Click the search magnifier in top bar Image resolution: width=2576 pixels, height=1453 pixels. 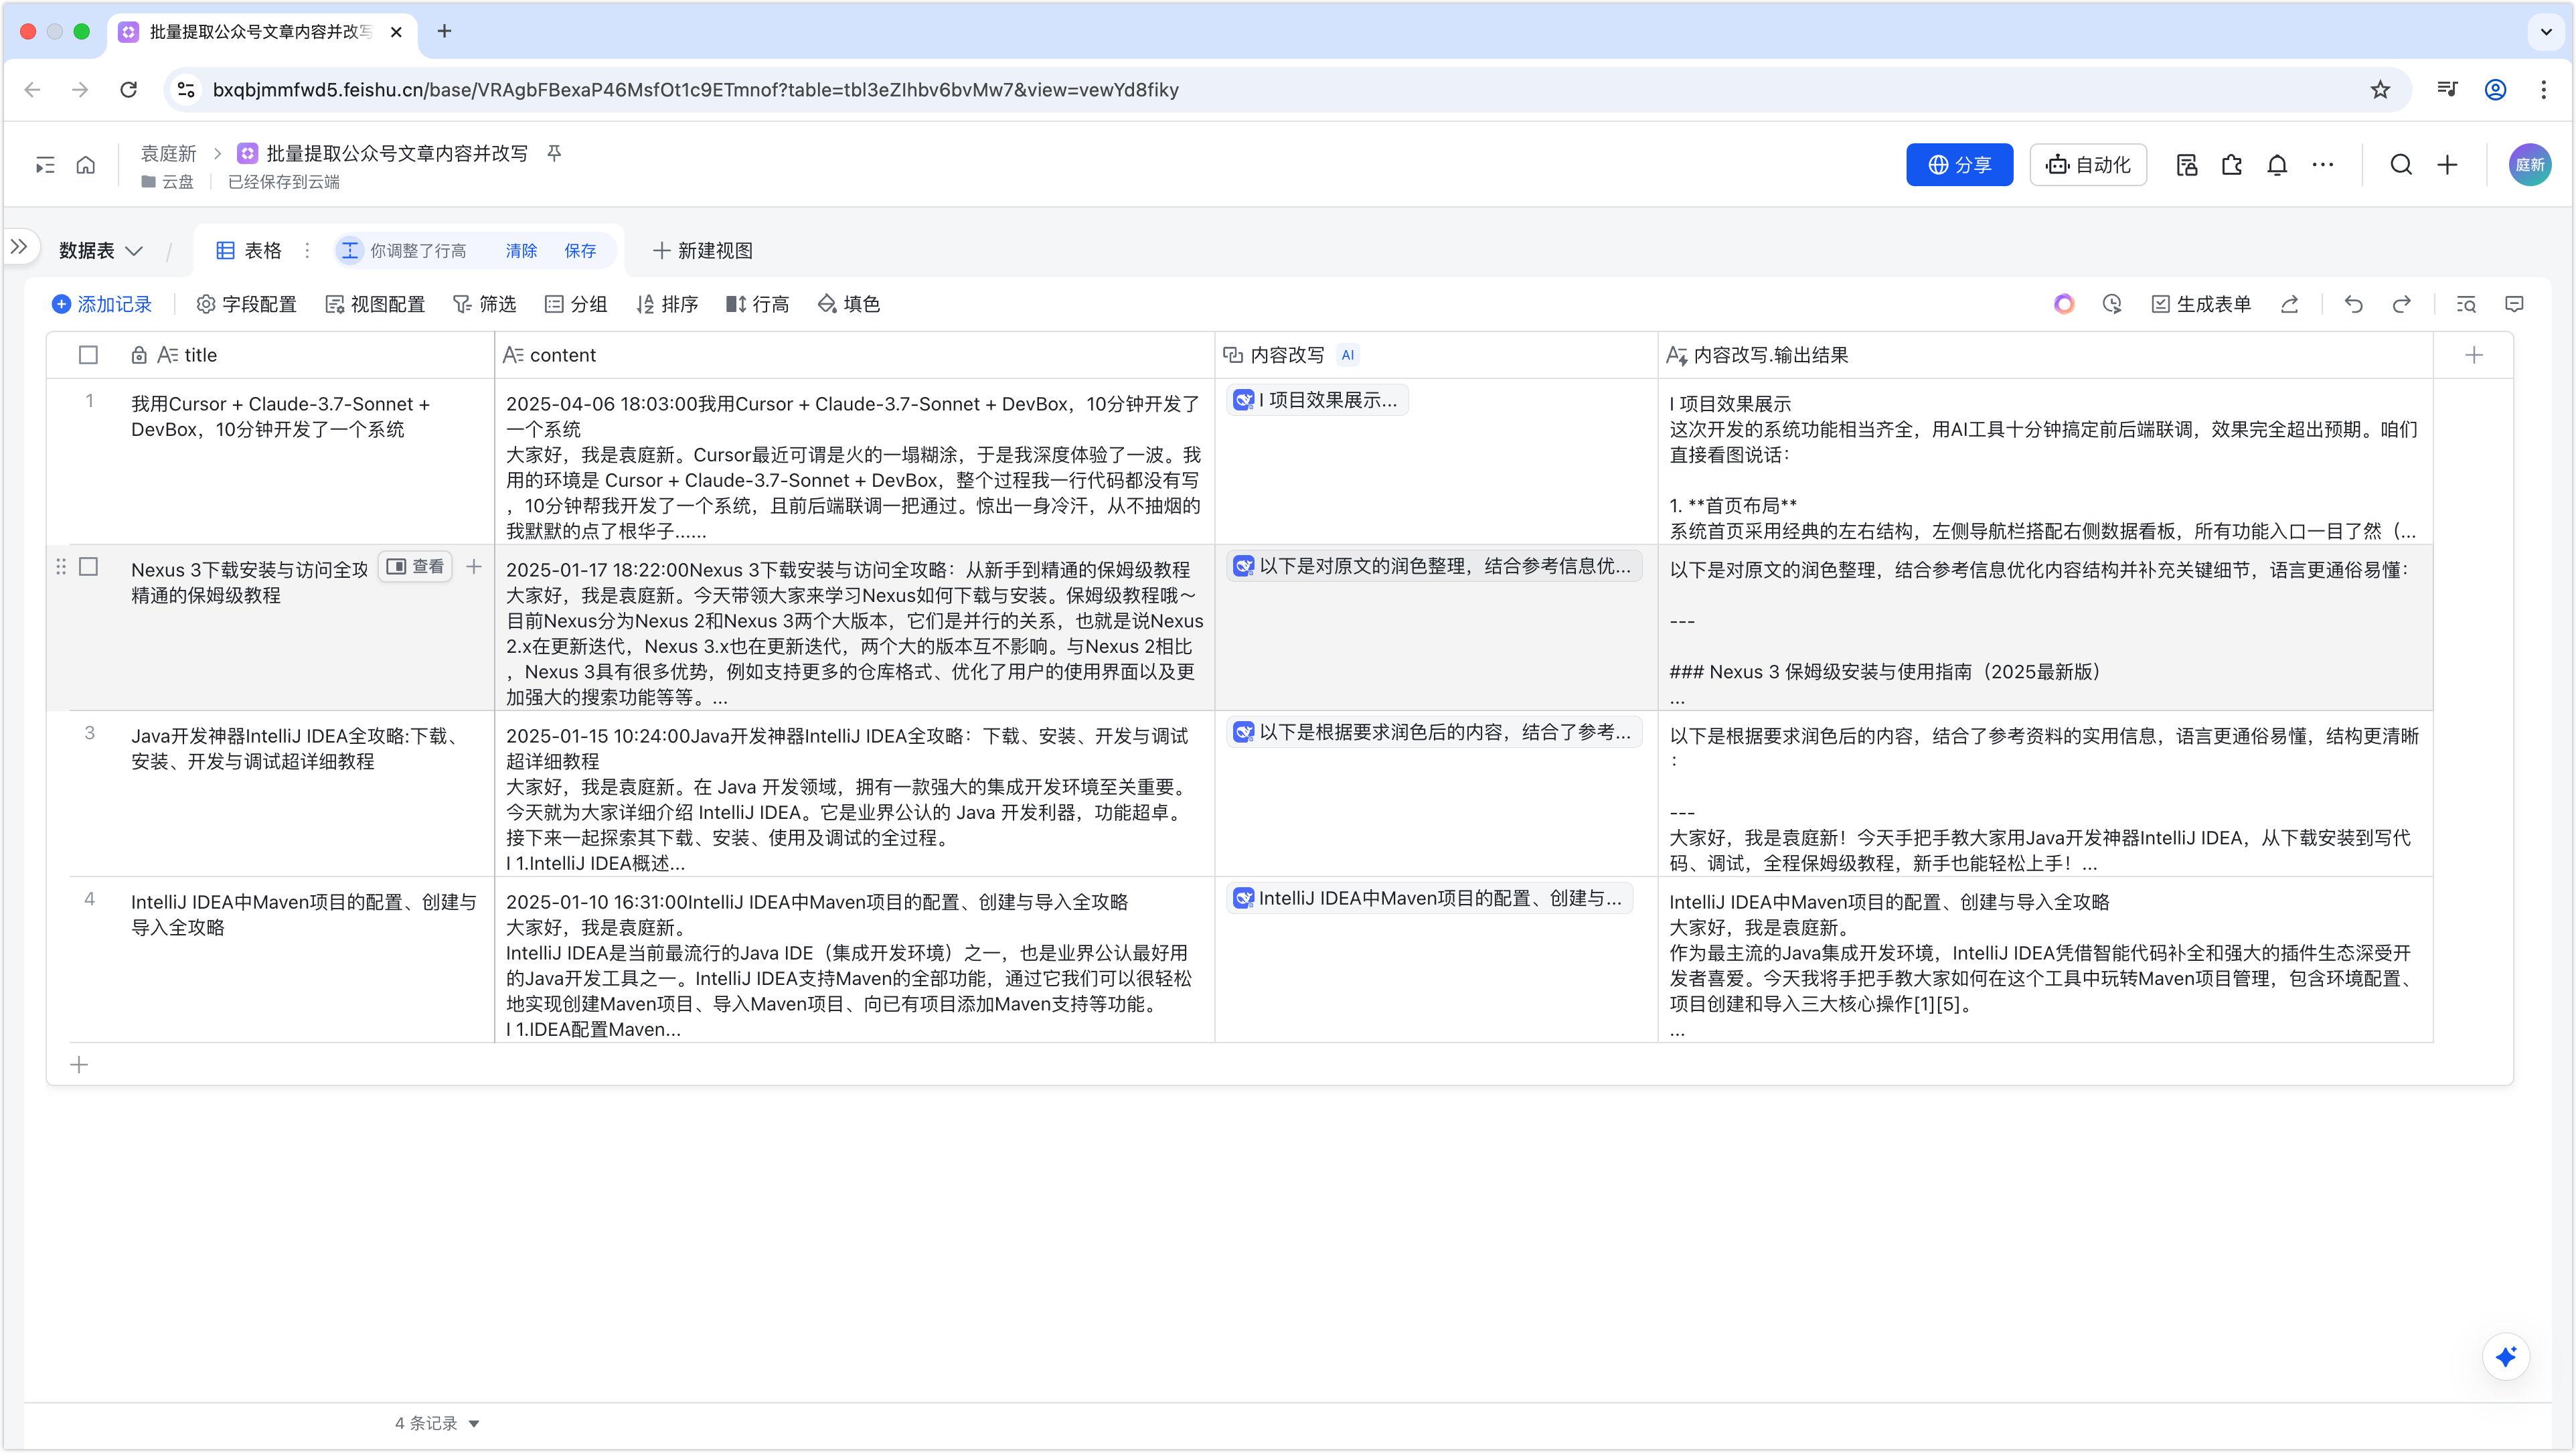[2400, 165]
